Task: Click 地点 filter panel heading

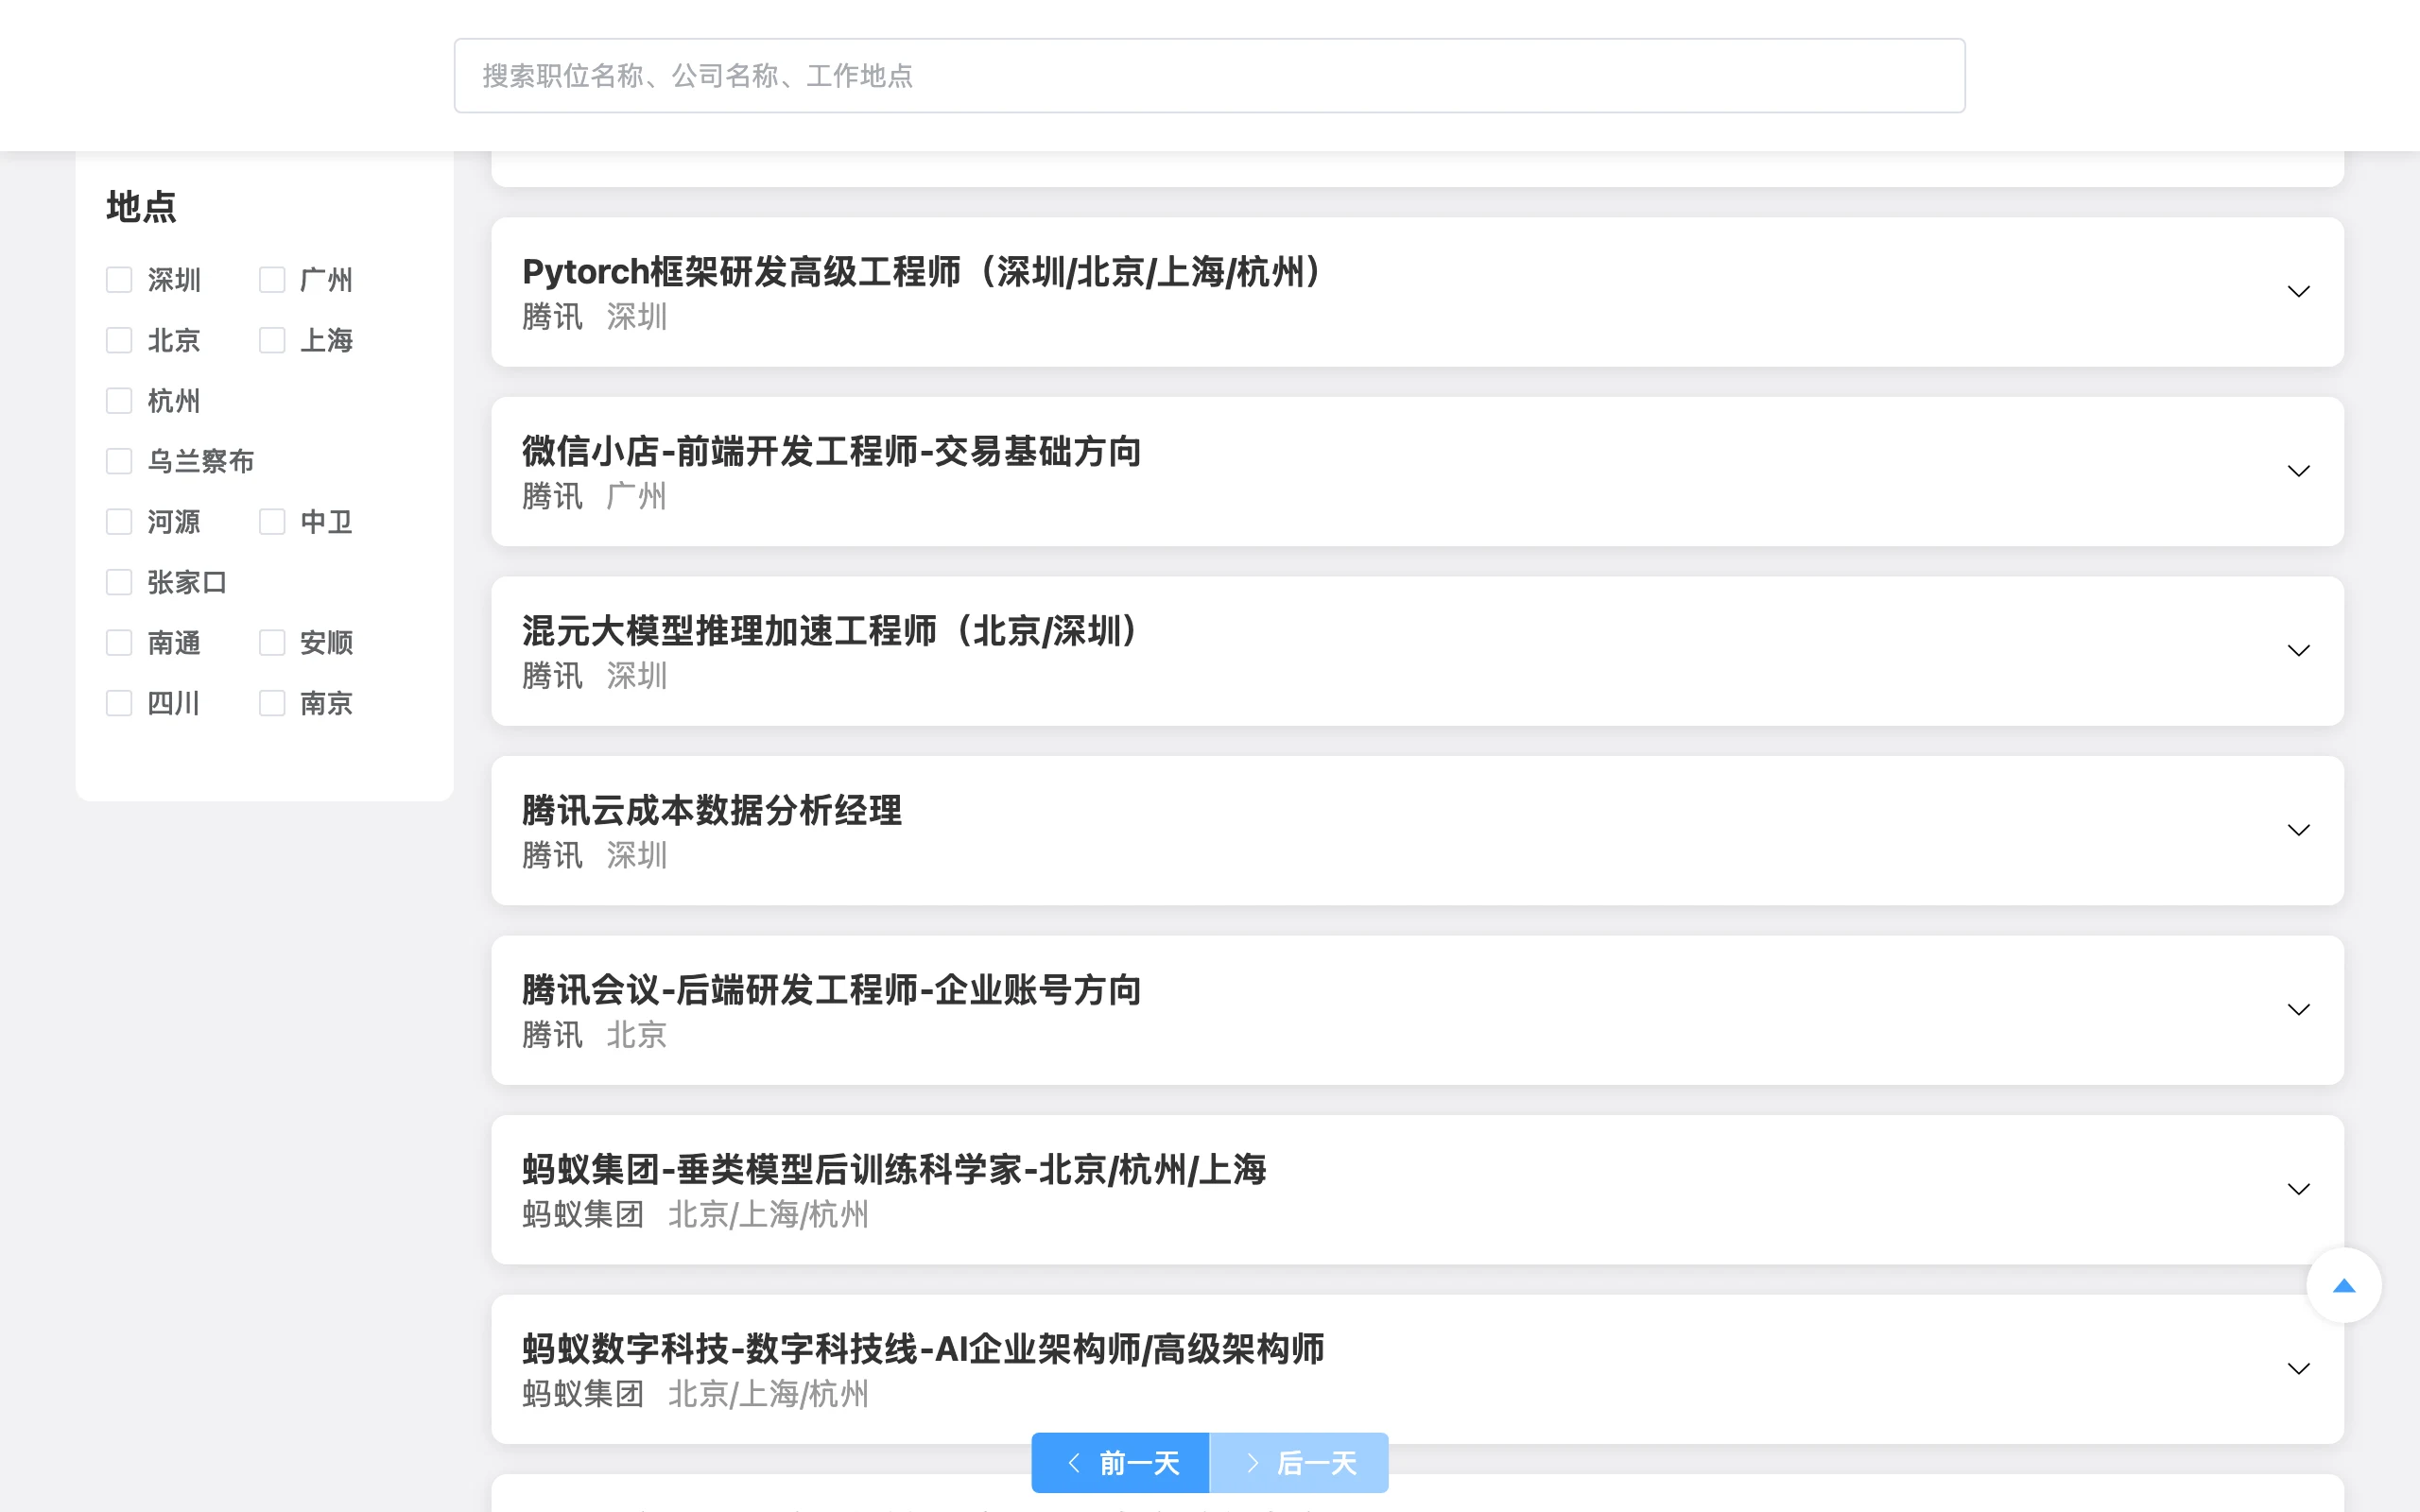Action: [141, 207]
